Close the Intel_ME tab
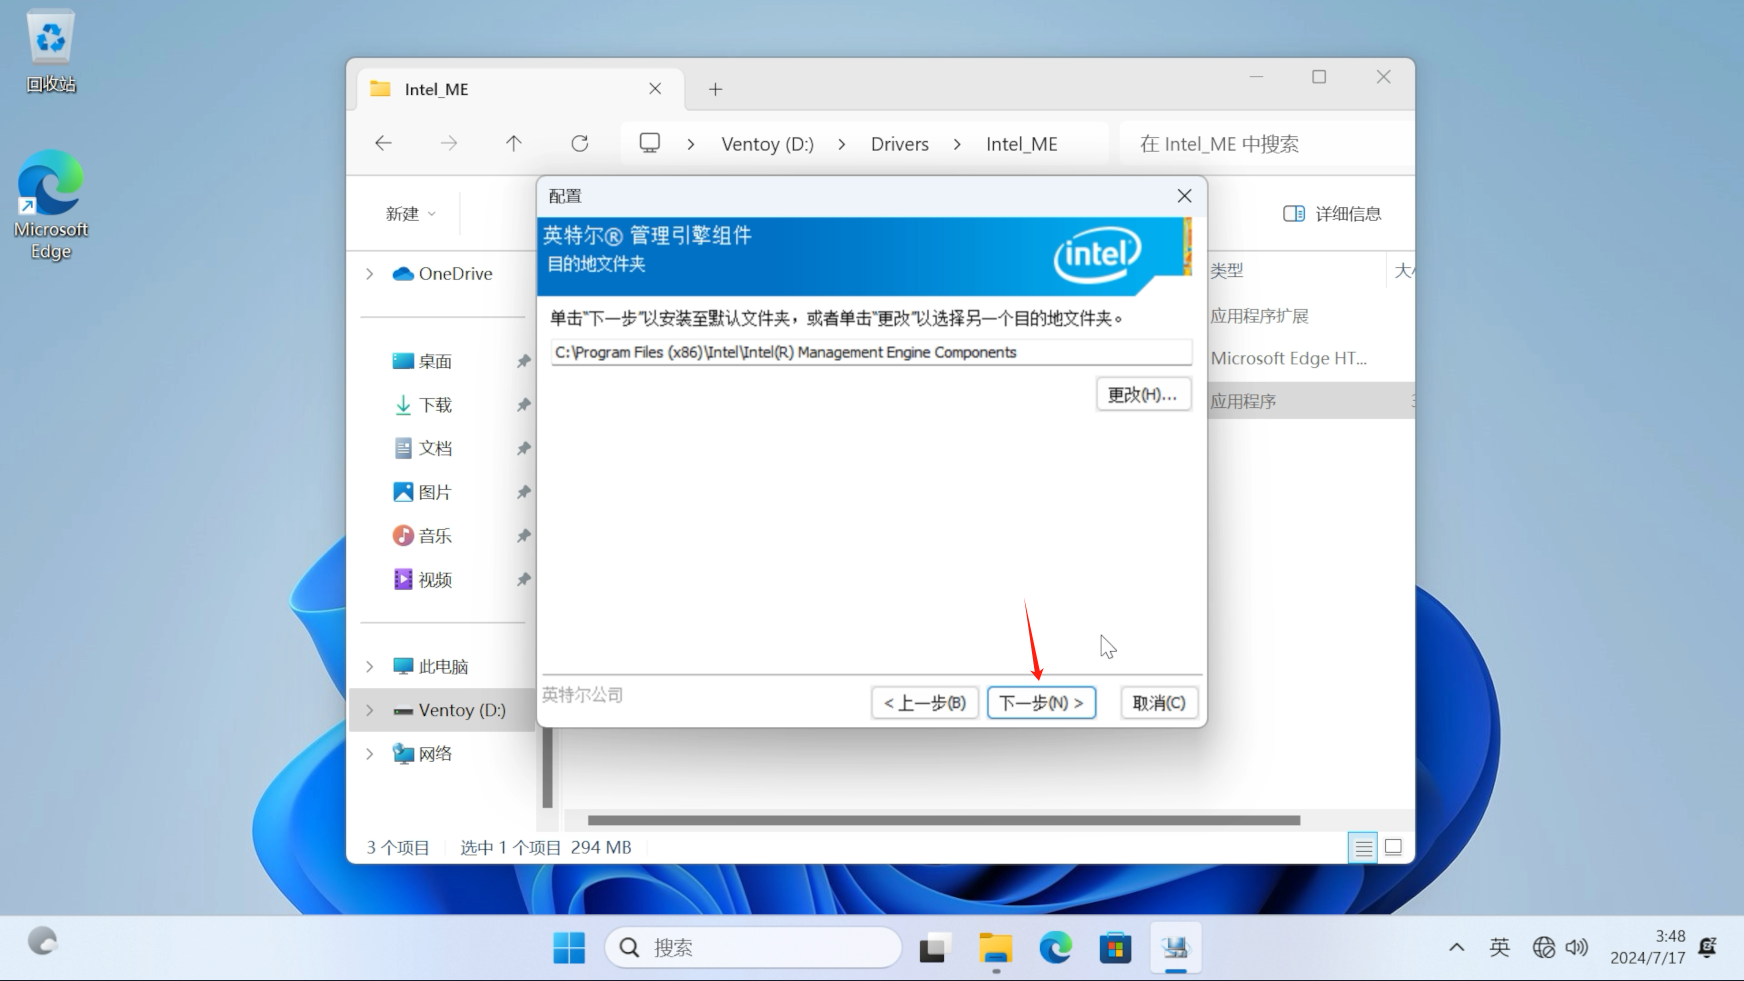1744x981 pixels. tap(655, 89)
